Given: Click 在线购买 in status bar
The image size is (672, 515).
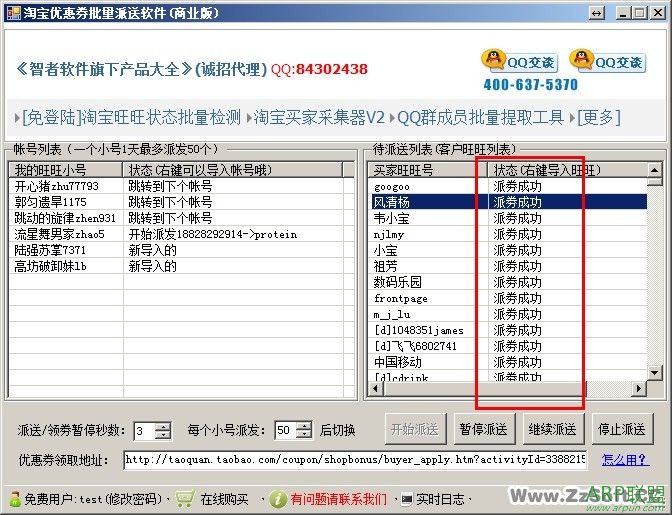Looking at the screenshot, I should [224, 499].
